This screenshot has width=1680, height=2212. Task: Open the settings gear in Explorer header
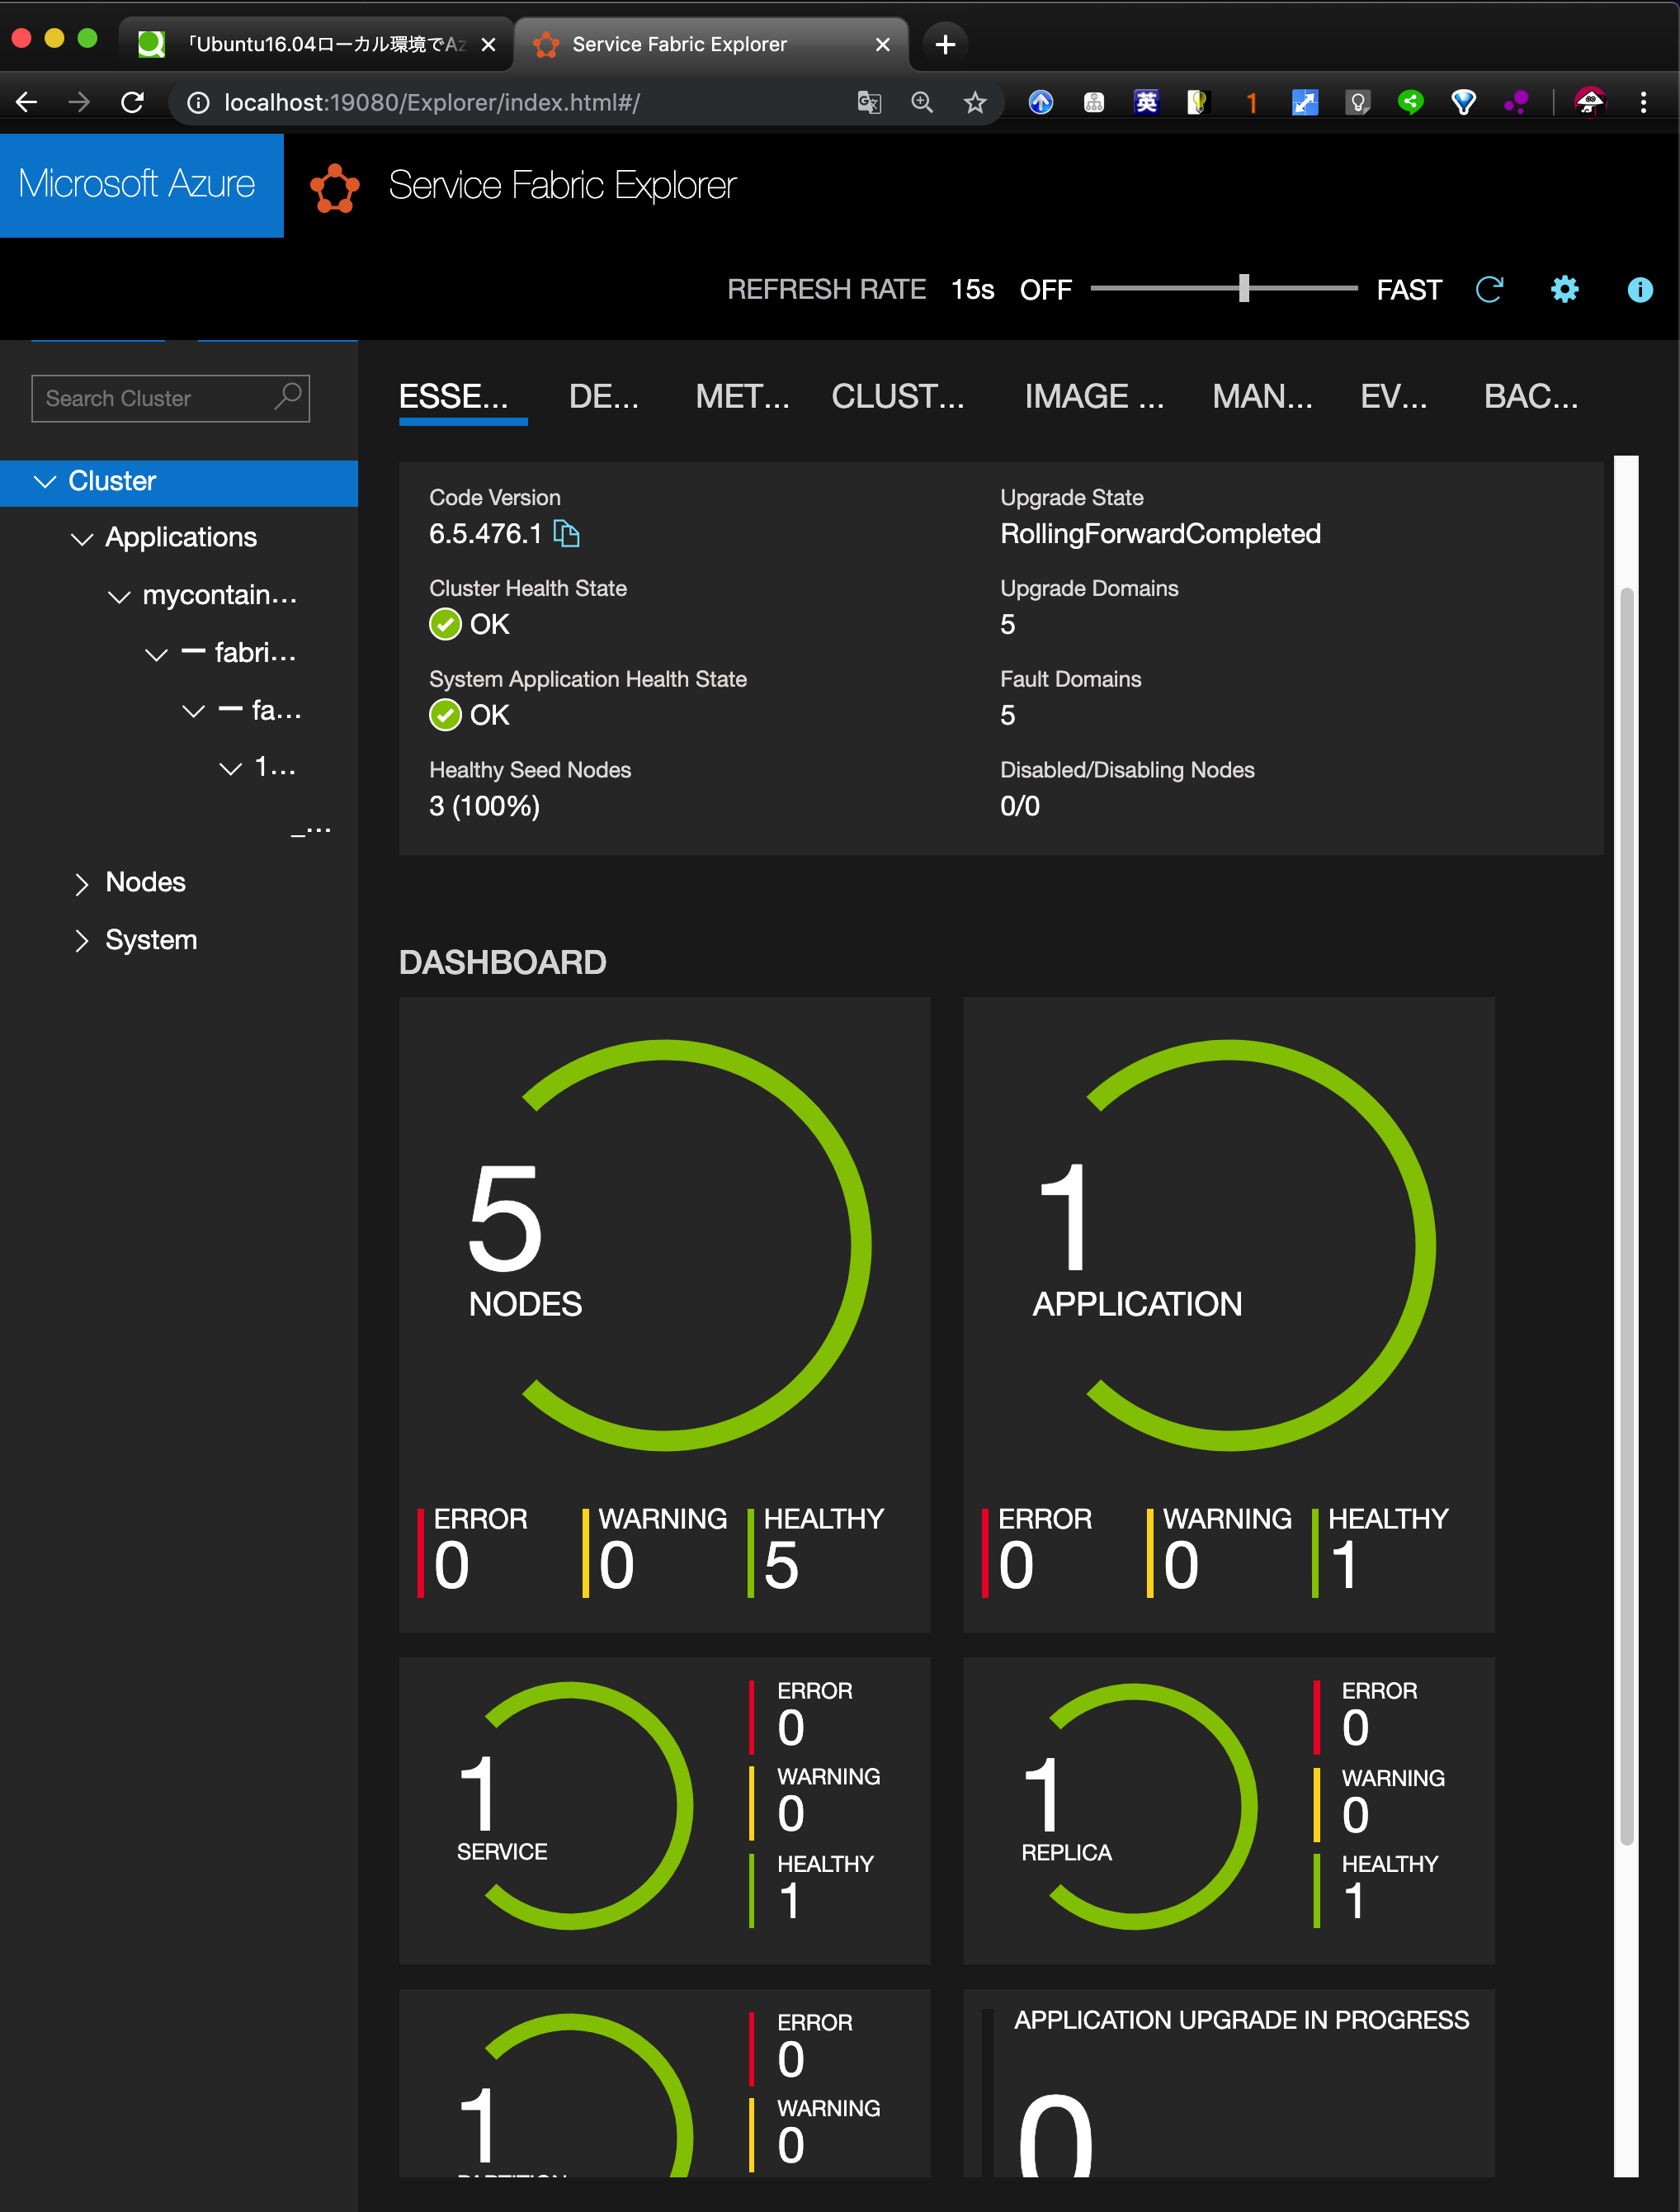pos(1564,290)
